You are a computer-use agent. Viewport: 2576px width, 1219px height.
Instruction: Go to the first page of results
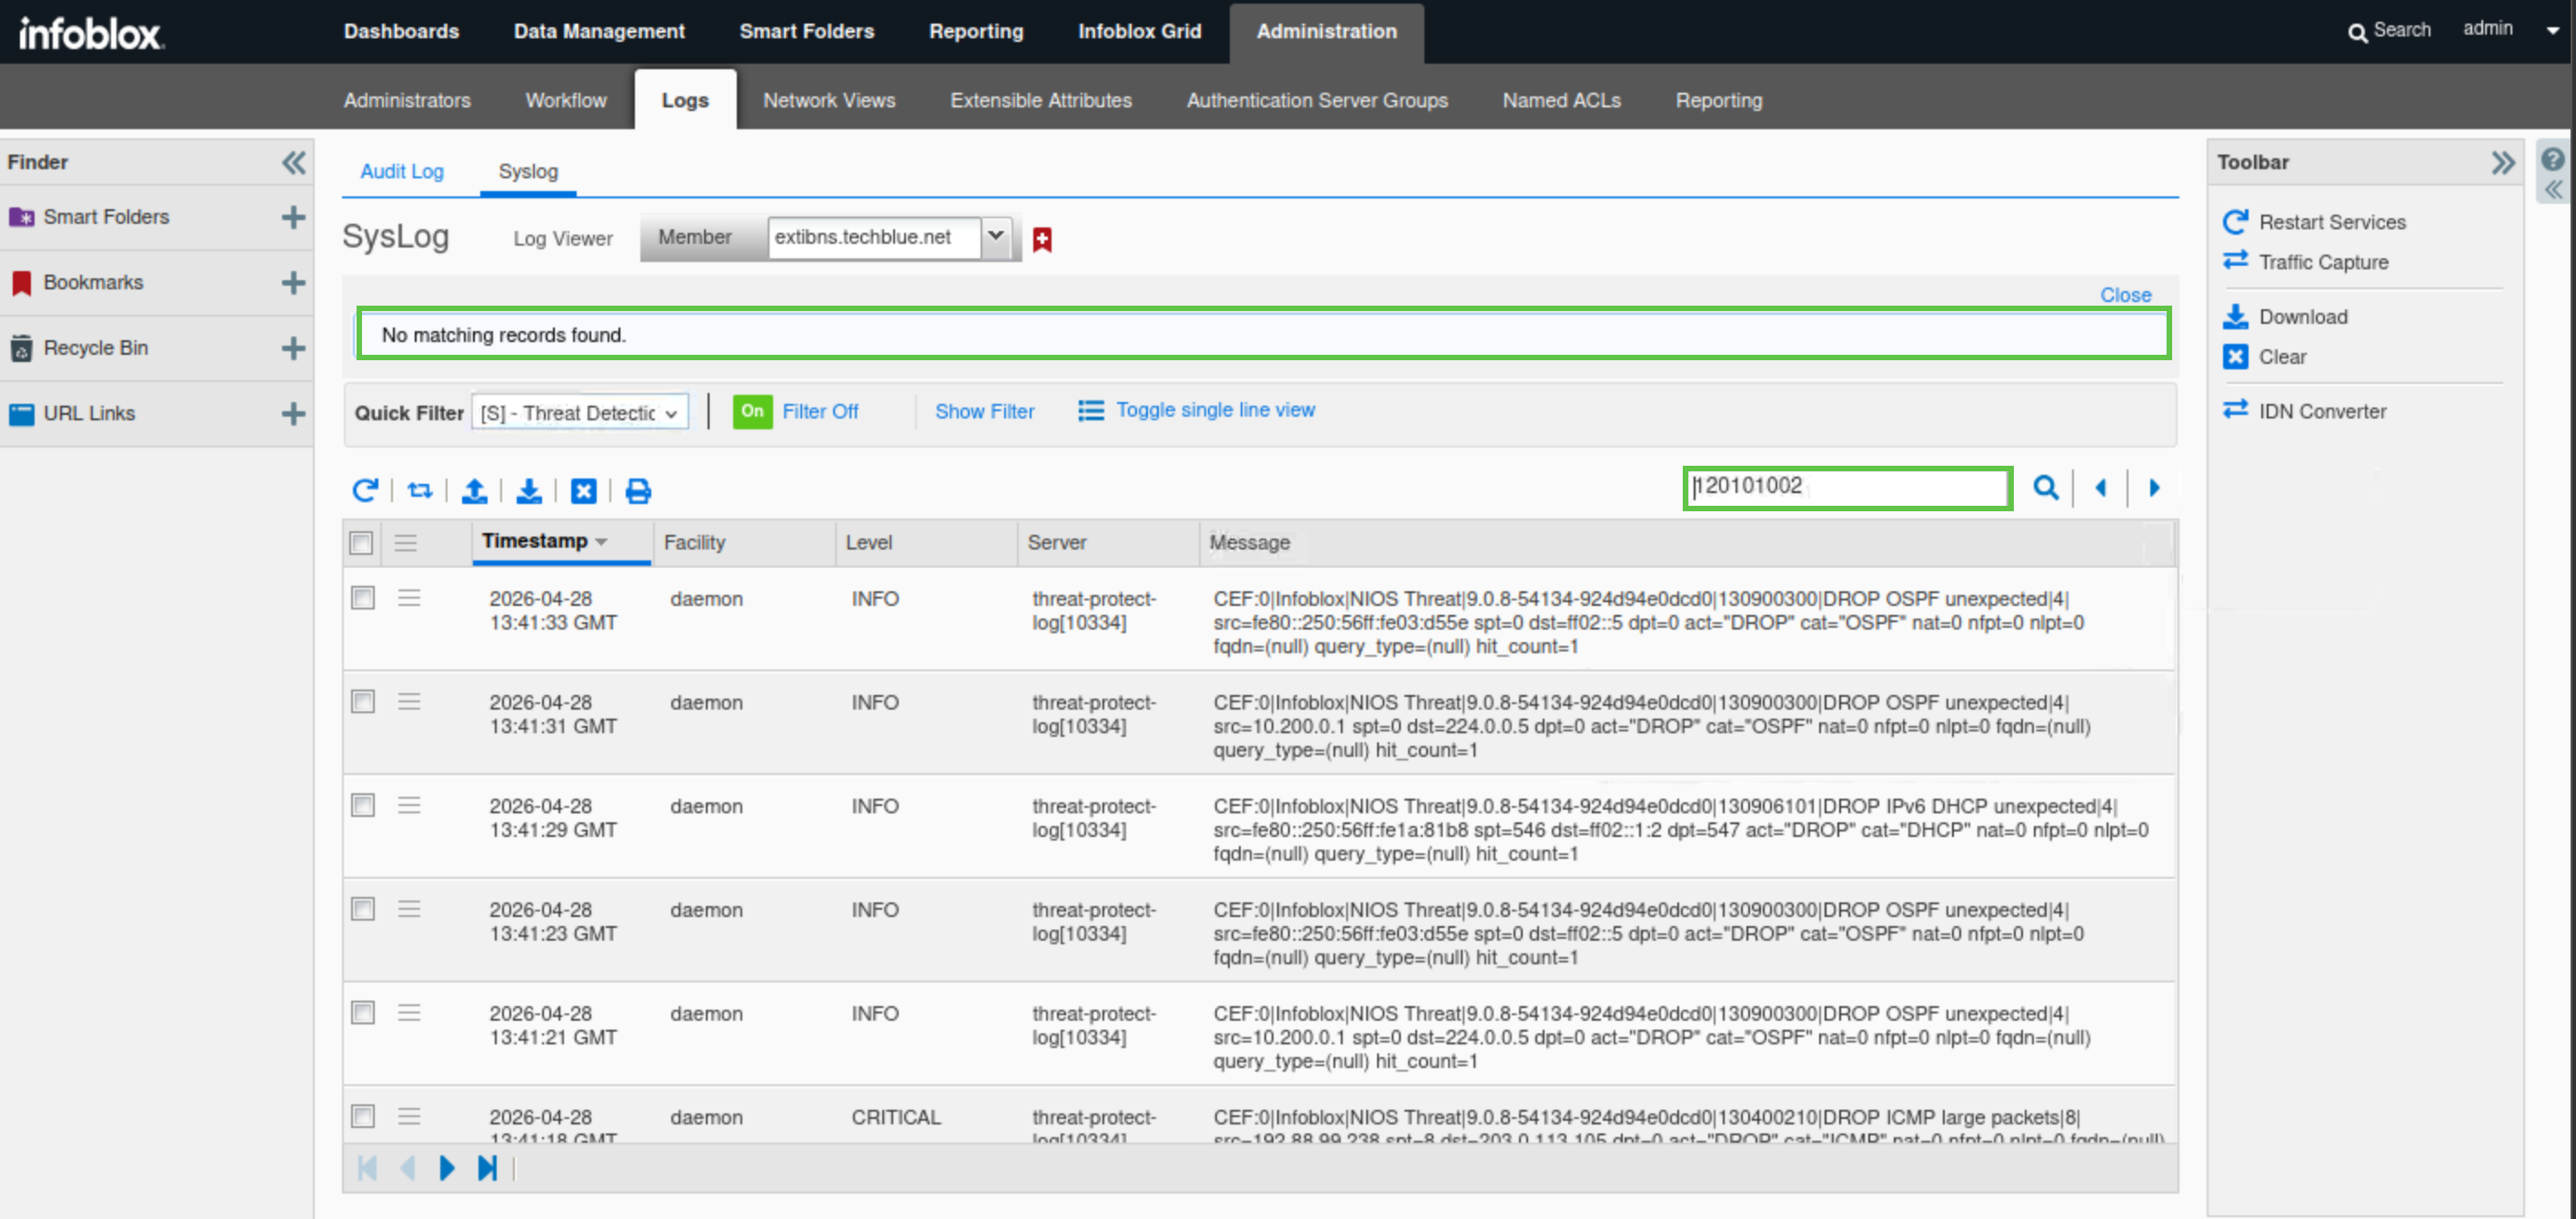367,1167
